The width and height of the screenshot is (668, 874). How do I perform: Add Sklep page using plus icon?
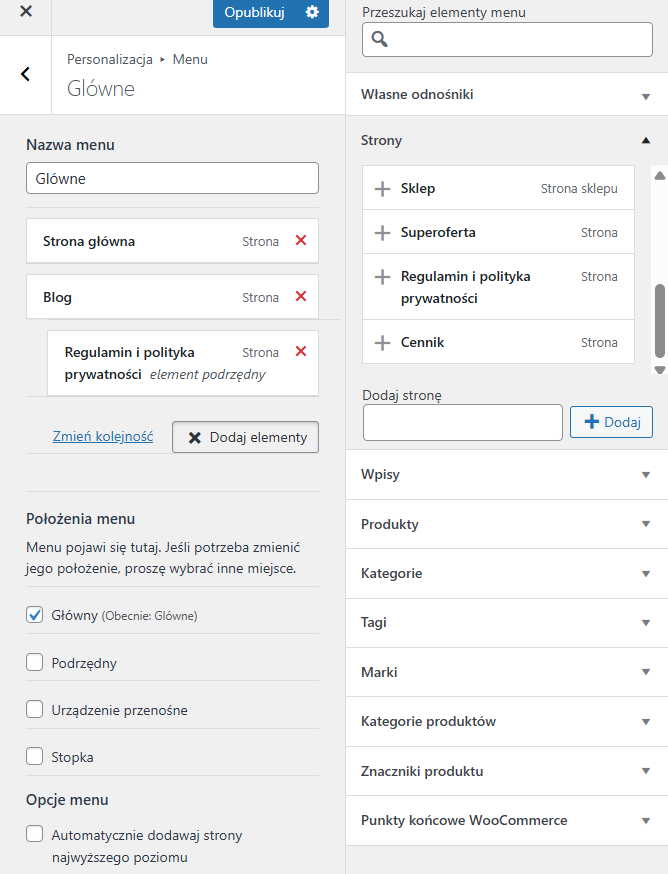tap(381, 189)
